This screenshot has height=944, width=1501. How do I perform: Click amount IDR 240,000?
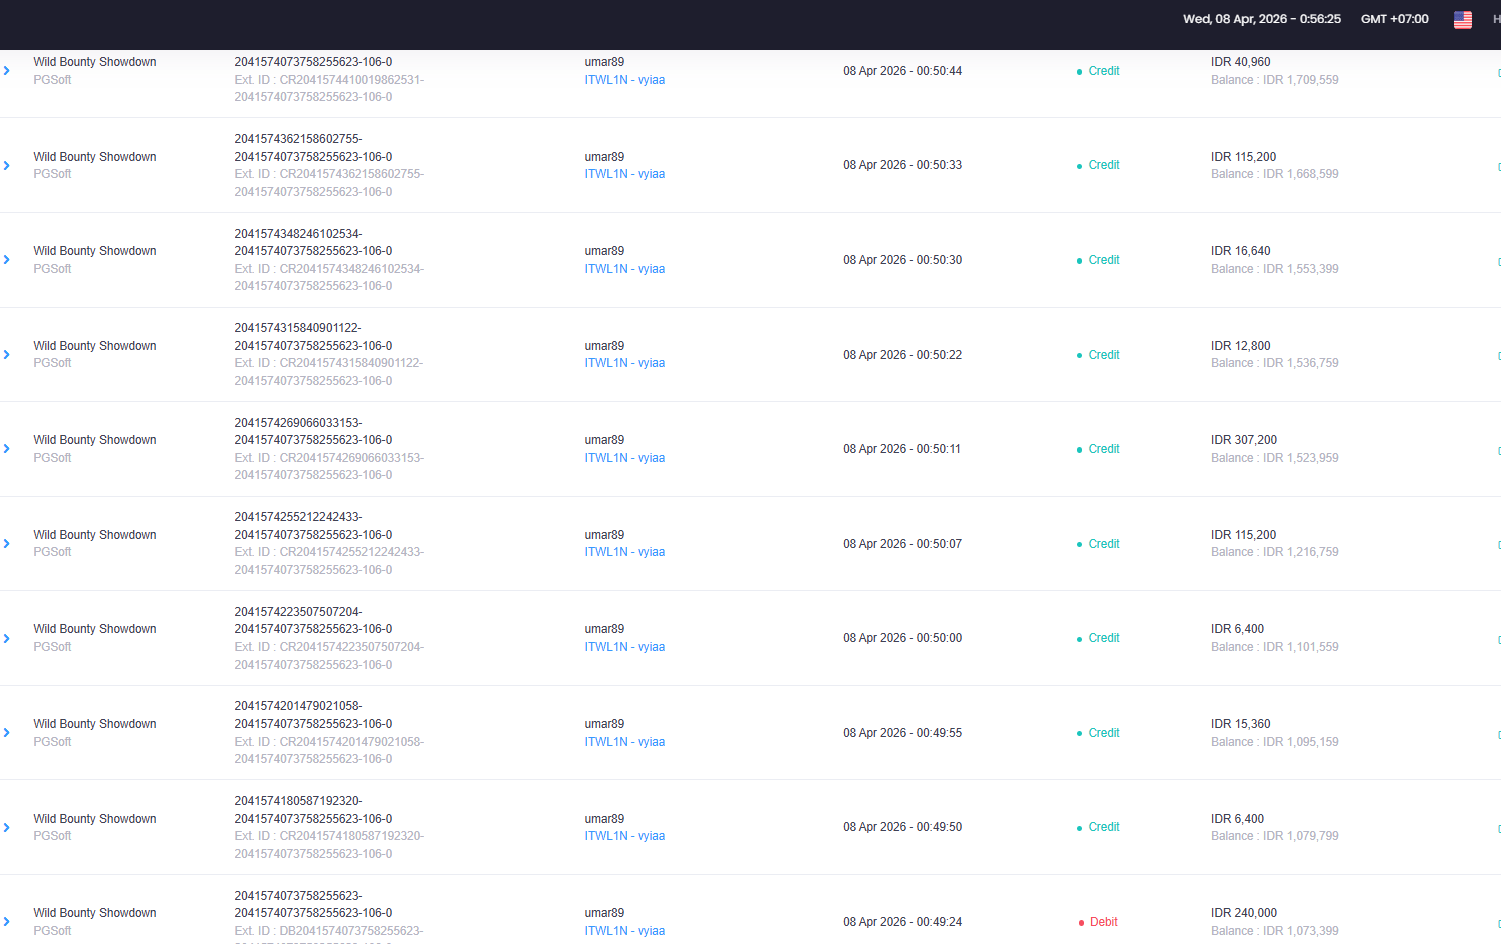tap(1244, 913)
